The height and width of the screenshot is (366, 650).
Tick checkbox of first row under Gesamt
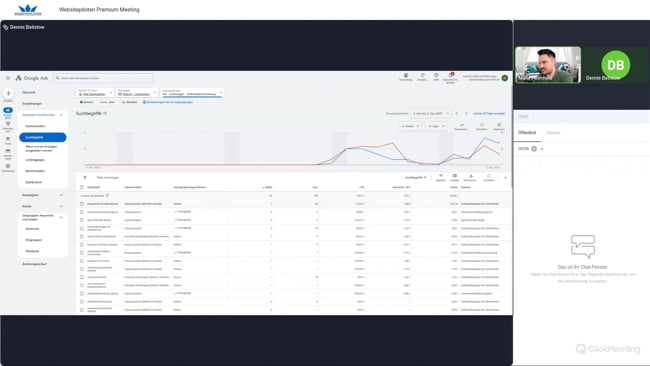pos(82,204)
